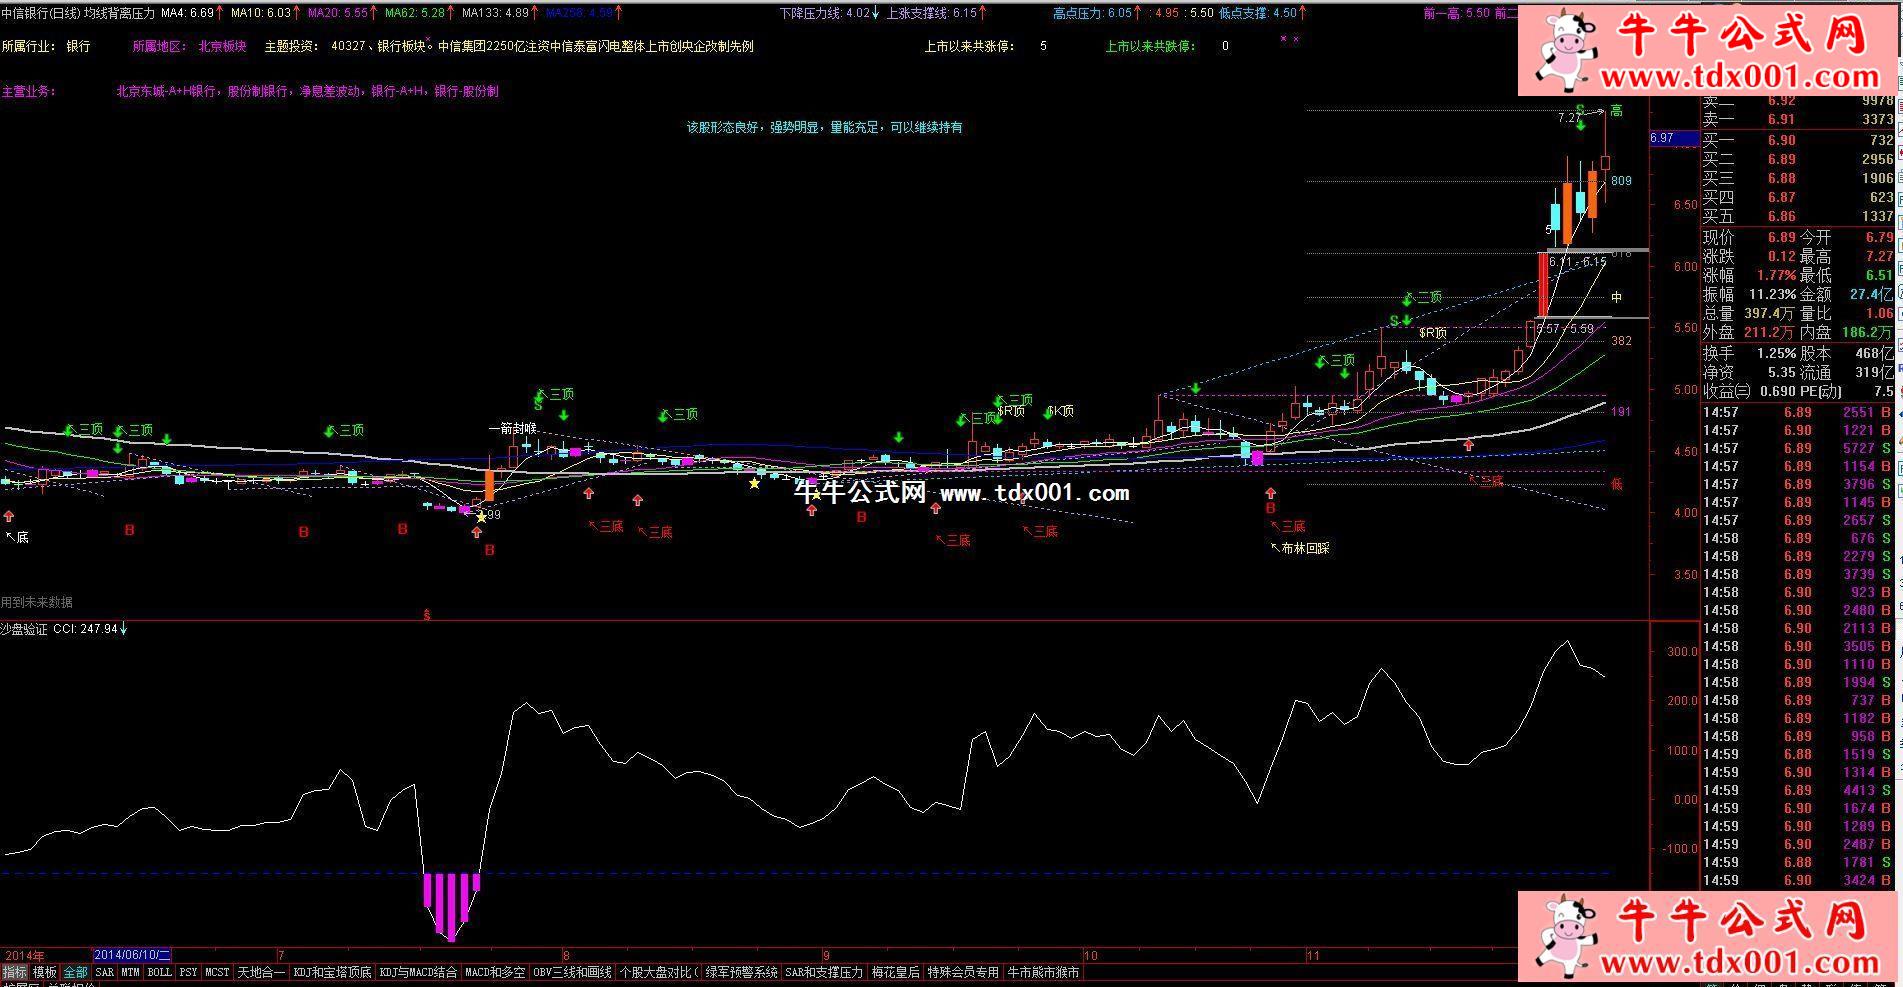Select the 个股大盘对比 tab
Screen dimensions: 1903x987
pos(658,972)
